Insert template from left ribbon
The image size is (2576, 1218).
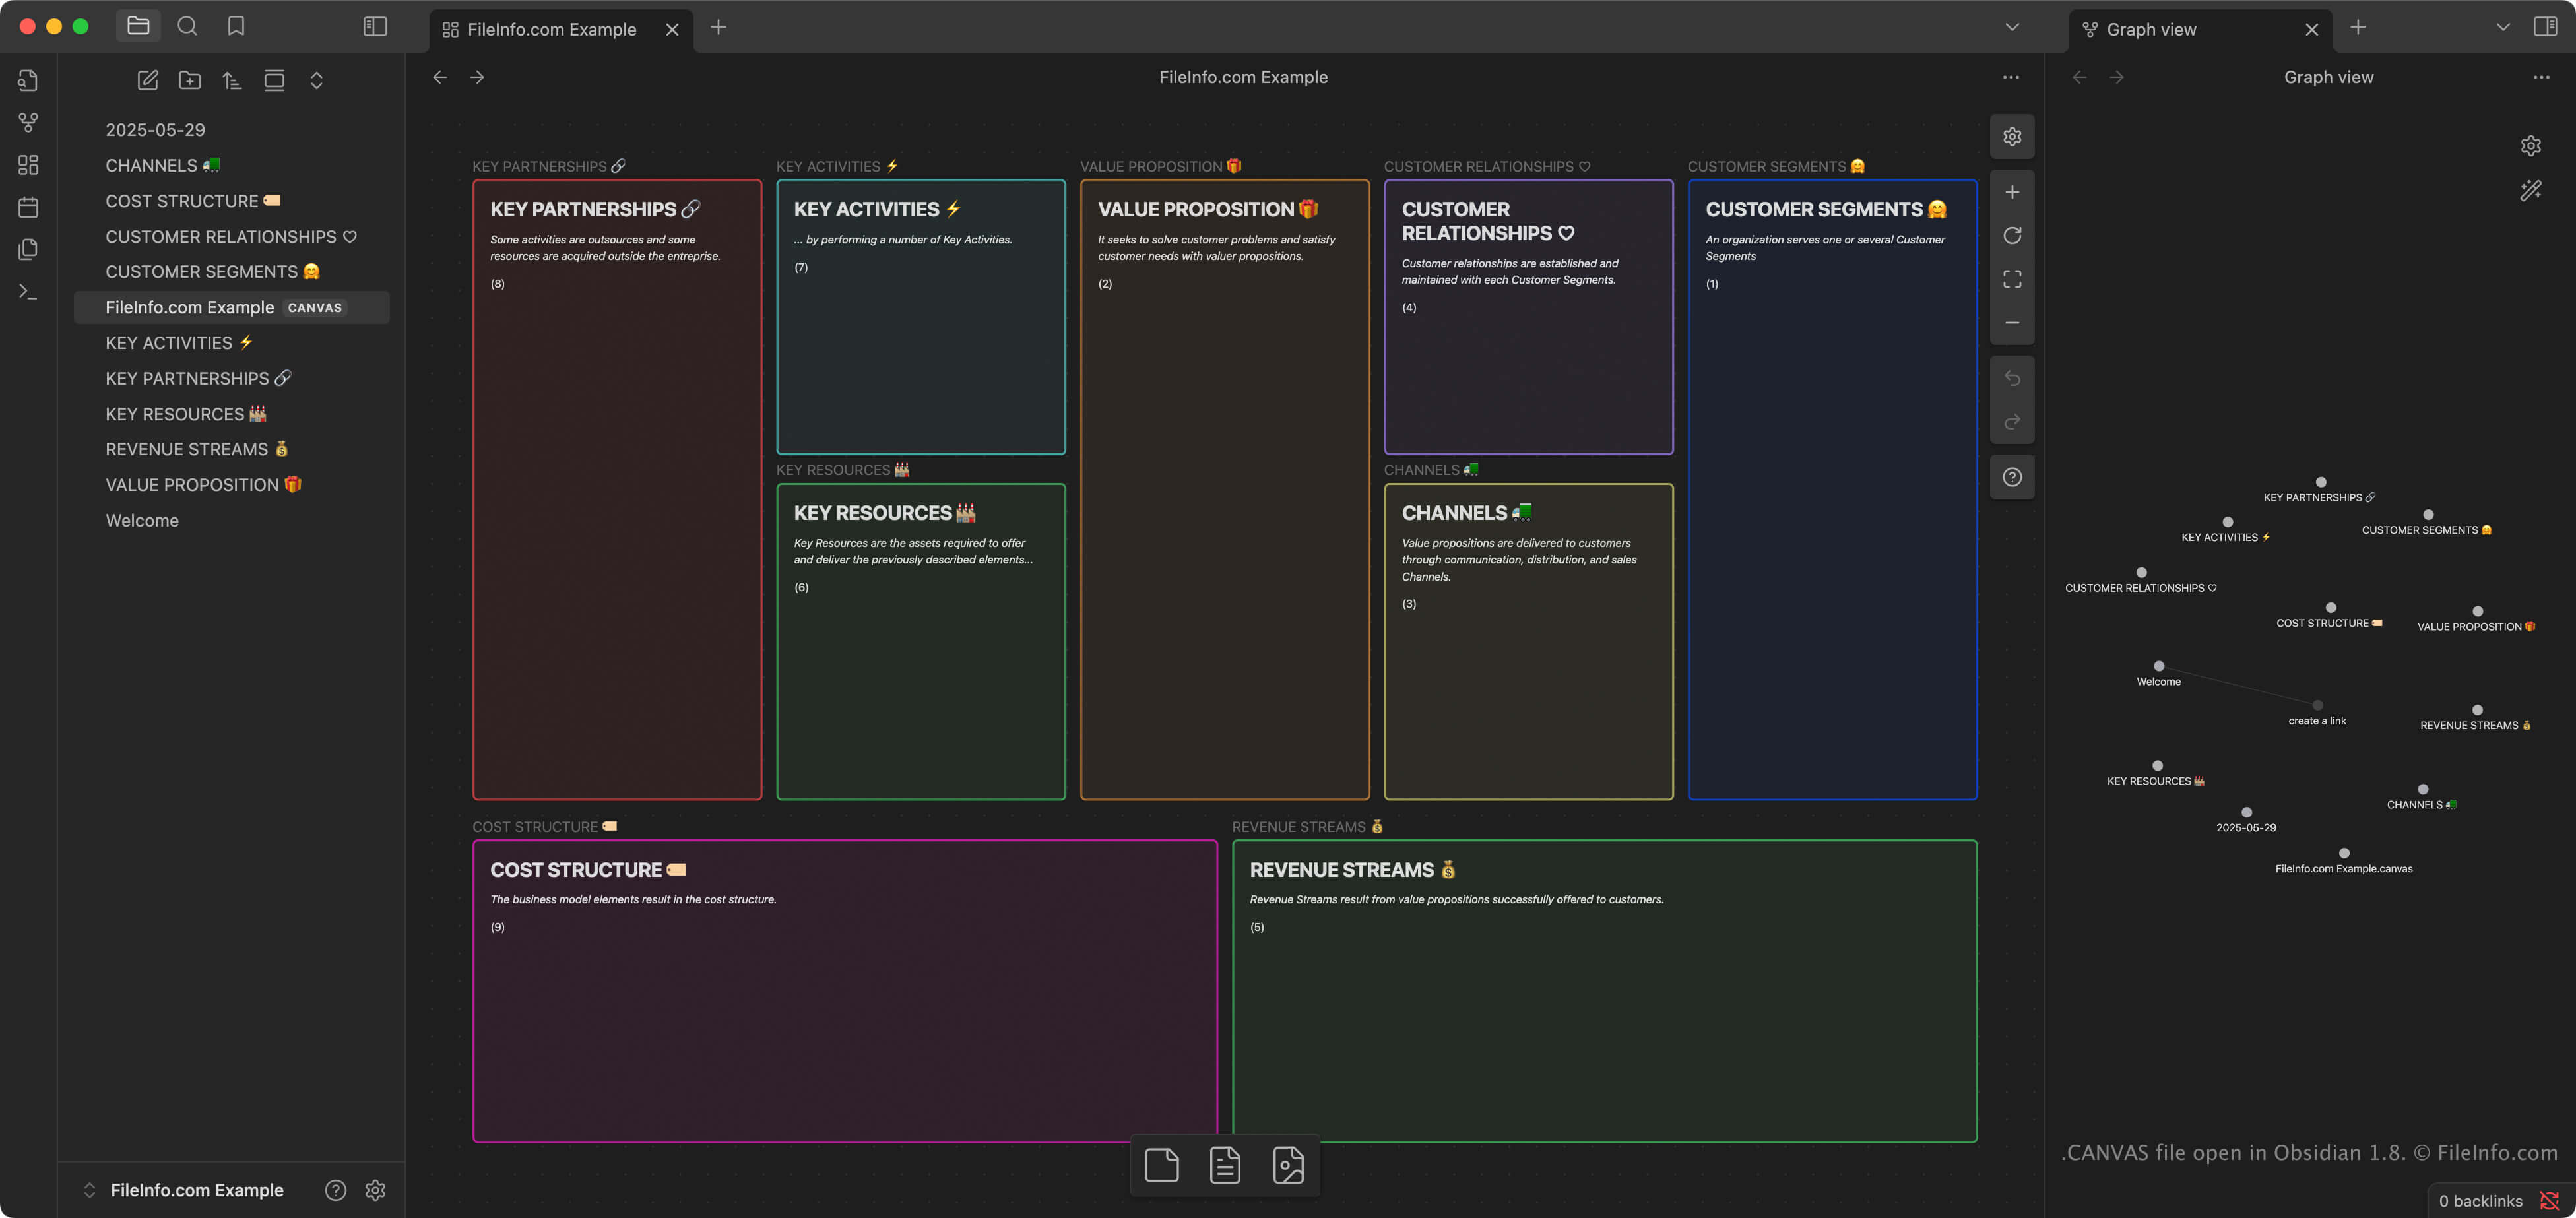coord(28,249)
